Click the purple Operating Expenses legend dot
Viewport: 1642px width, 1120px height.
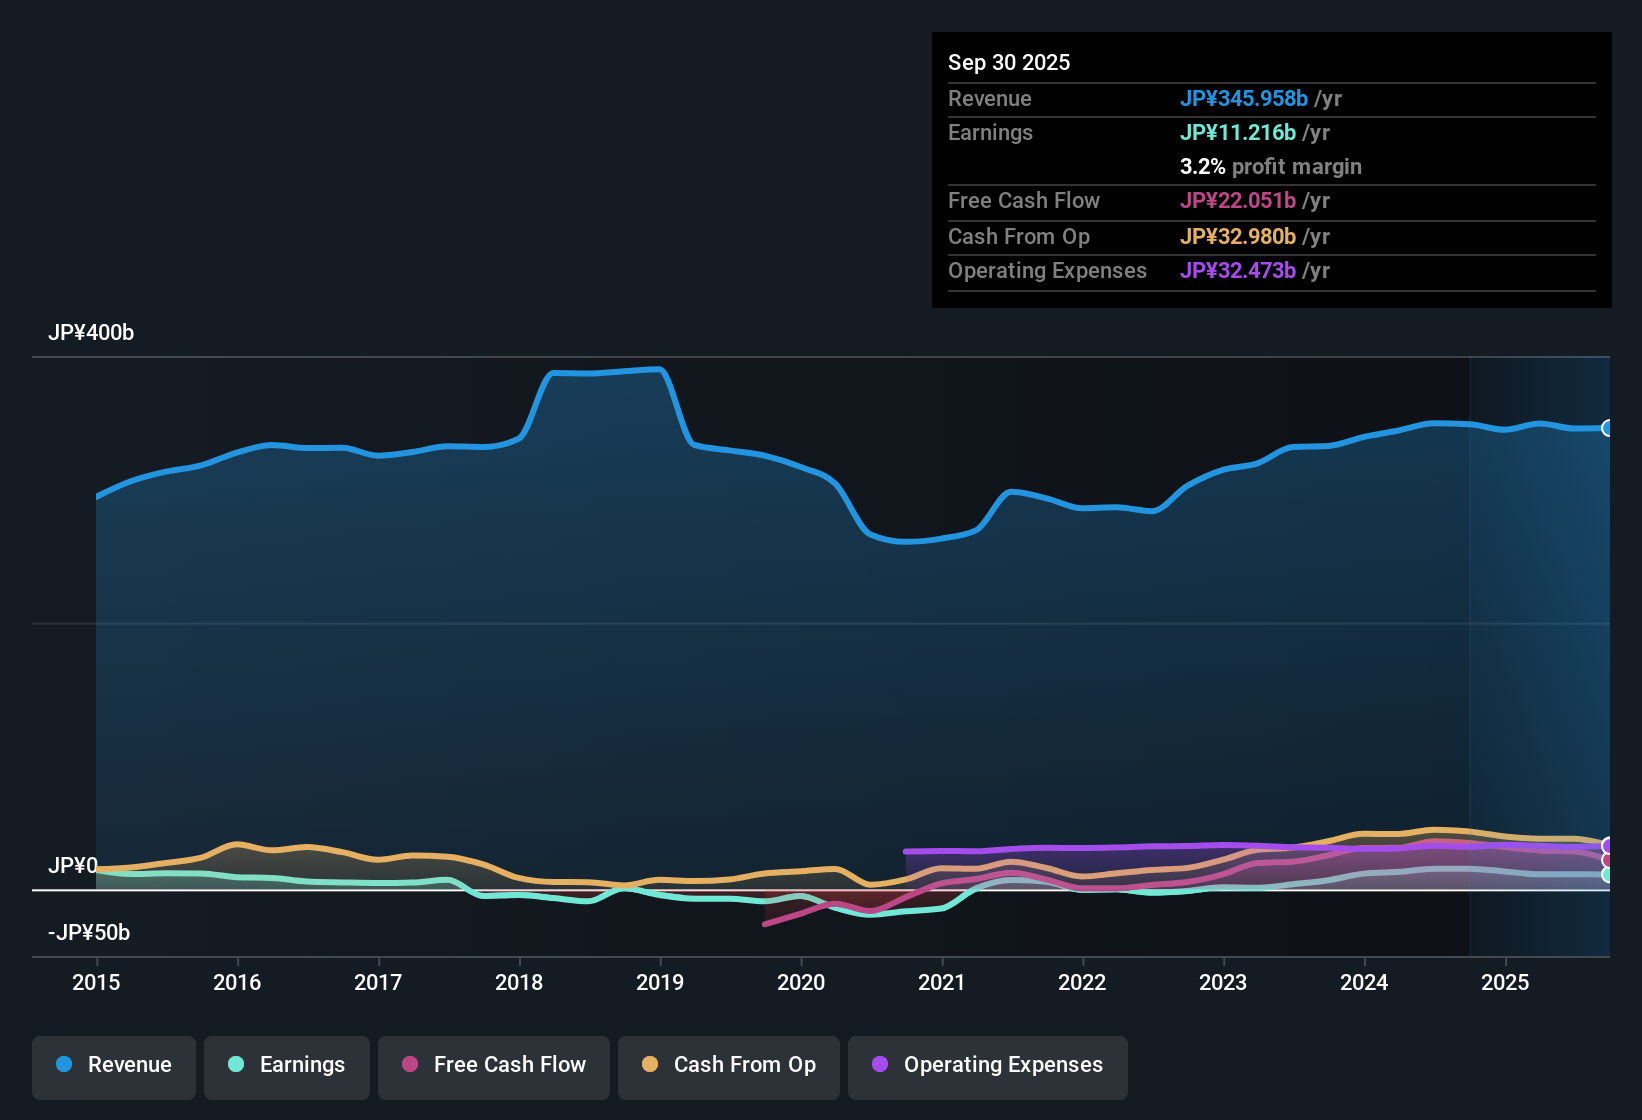pyautogui.click(x=879, y=1065)
